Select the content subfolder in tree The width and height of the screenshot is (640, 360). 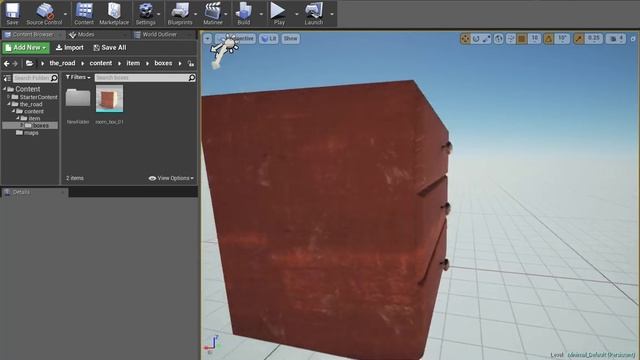[33, 111]
